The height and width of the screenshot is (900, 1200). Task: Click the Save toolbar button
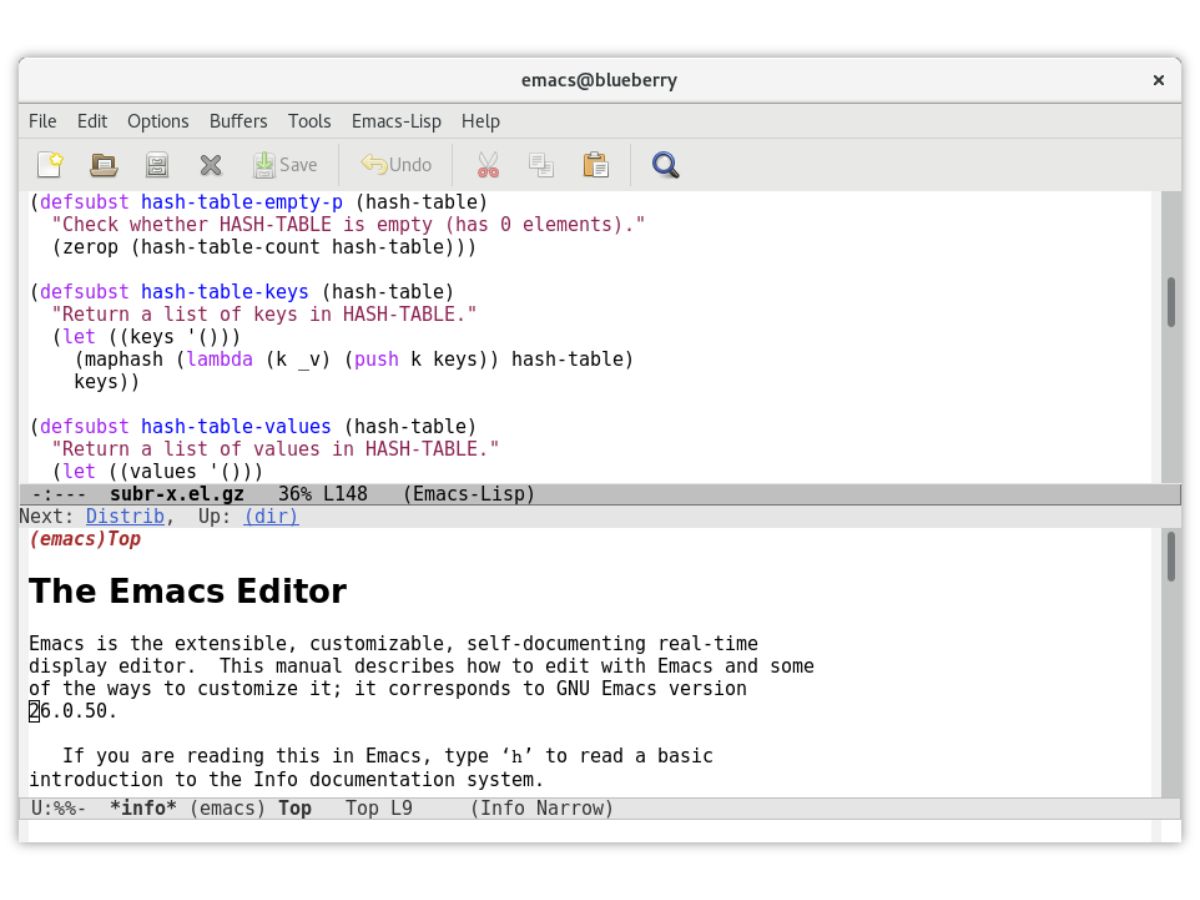click(x=285, y=164)
